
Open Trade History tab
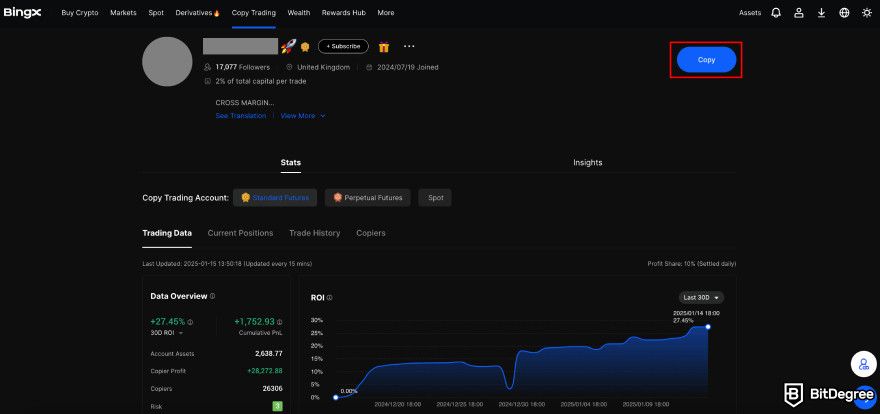point(314,233)
